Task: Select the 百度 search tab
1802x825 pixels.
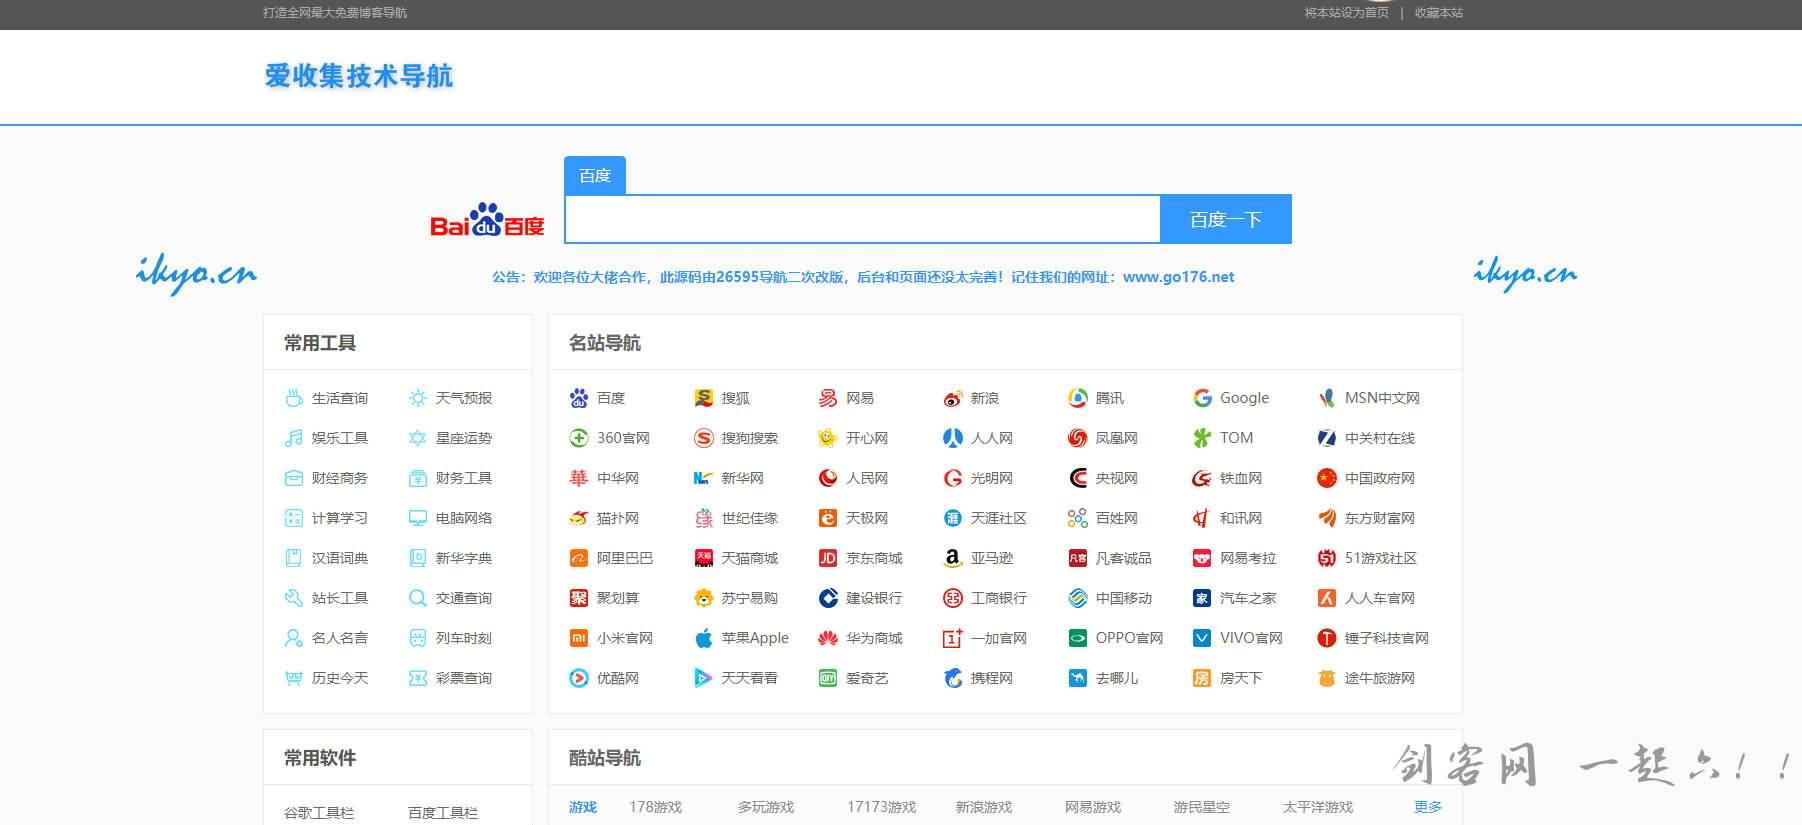Action: 595,175
